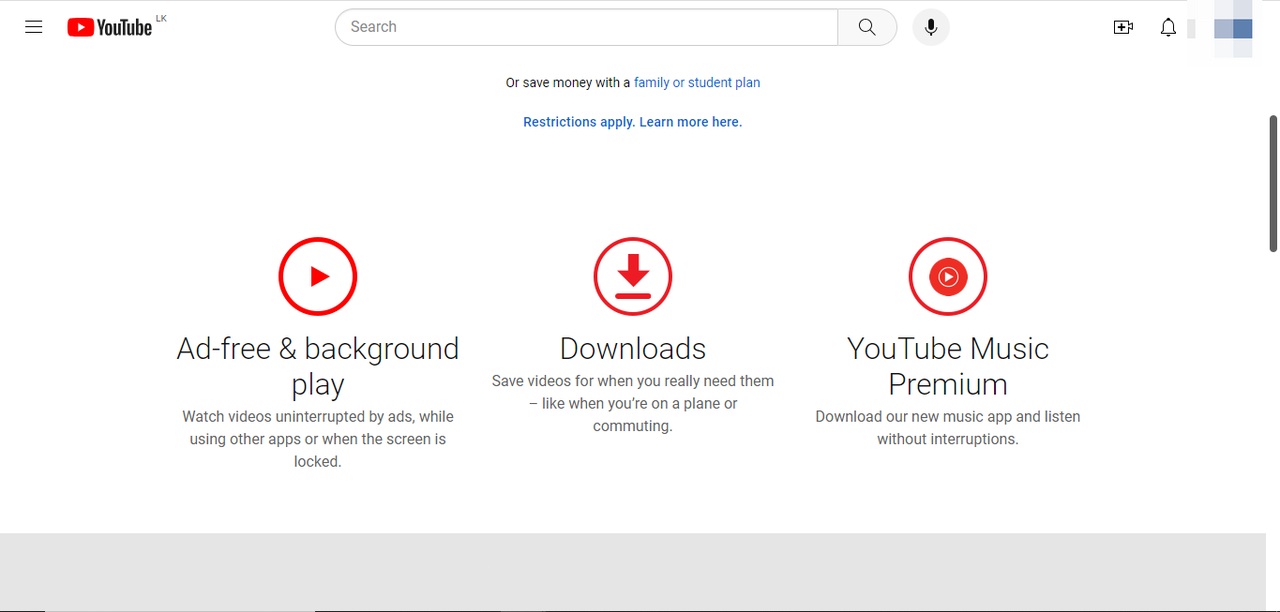
Task: Focus the Search input field
Action: tap(586, 27)
